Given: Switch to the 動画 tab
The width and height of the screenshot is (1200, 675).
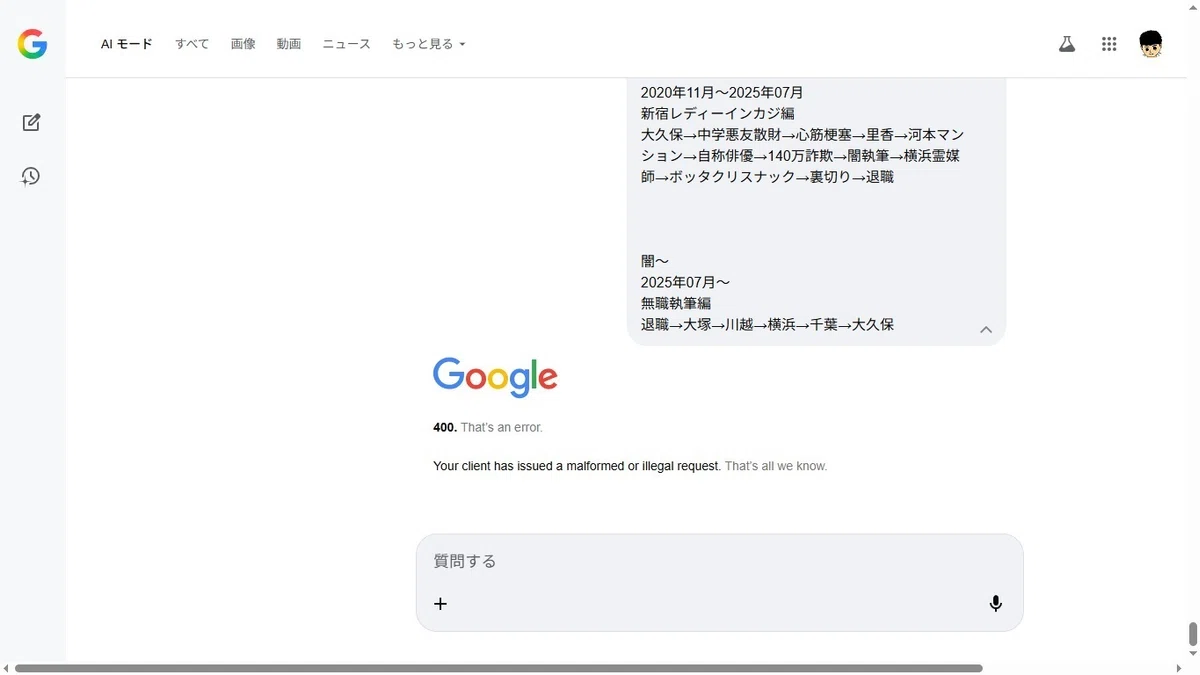Looking at the screenshot, I should pyautogui.click(x=289, y=44).
